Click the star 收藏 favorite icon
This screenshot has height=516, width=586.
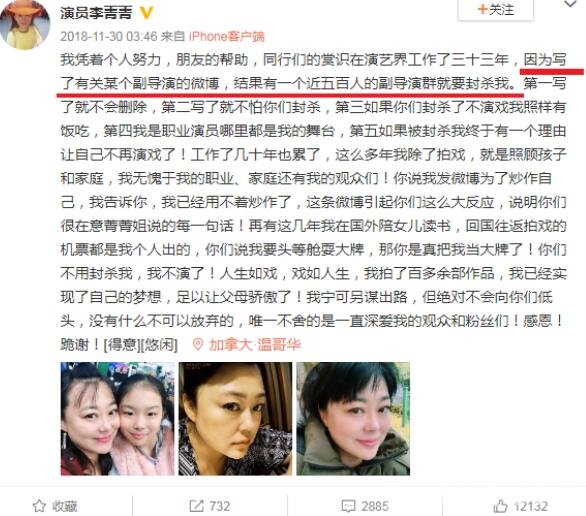(x=39, y=506)
